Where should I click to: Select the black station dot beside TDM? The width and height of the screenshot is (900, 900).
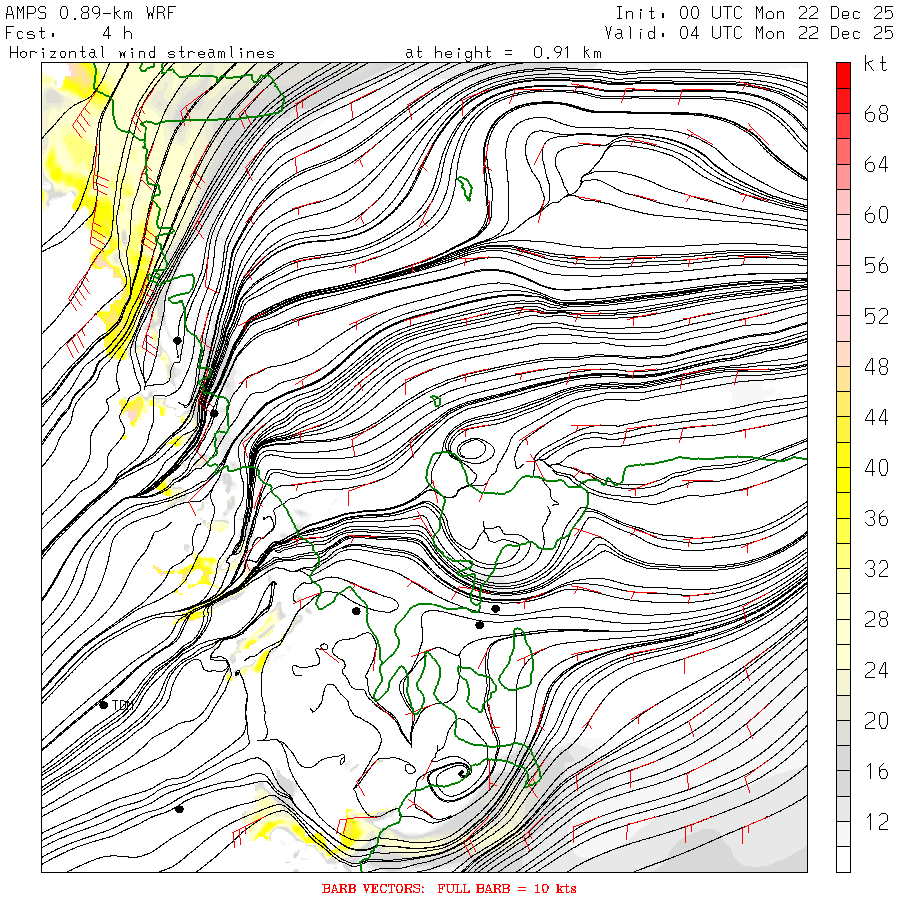tap(103, 705)
